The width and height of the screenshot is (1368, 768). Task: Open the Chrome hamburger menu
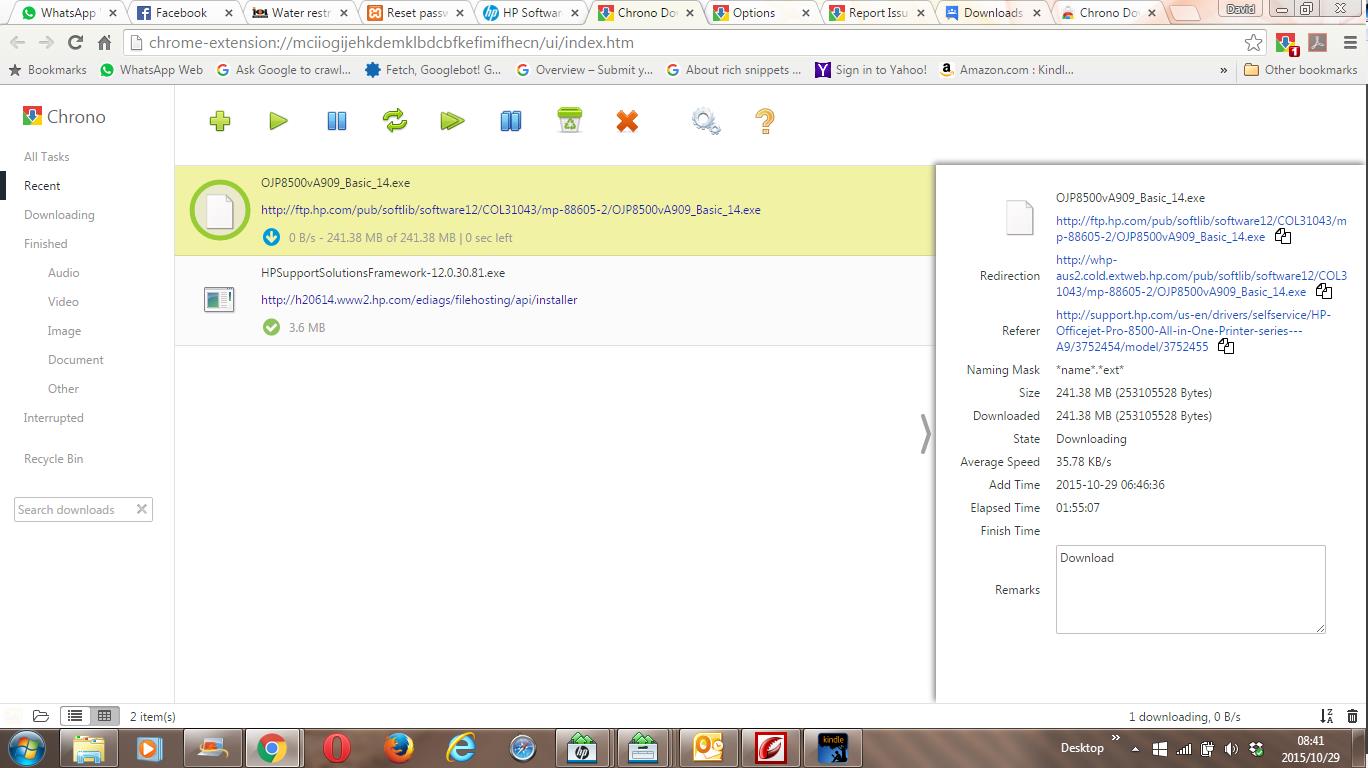click(1350, 42)
